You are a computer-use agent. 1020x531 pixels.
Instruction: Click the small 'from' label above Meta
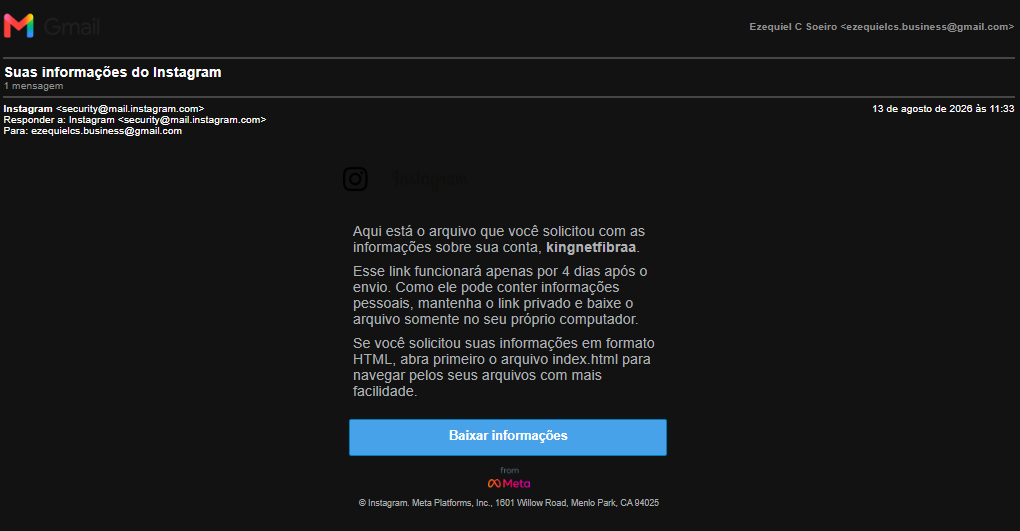click(x=509, y=470)
